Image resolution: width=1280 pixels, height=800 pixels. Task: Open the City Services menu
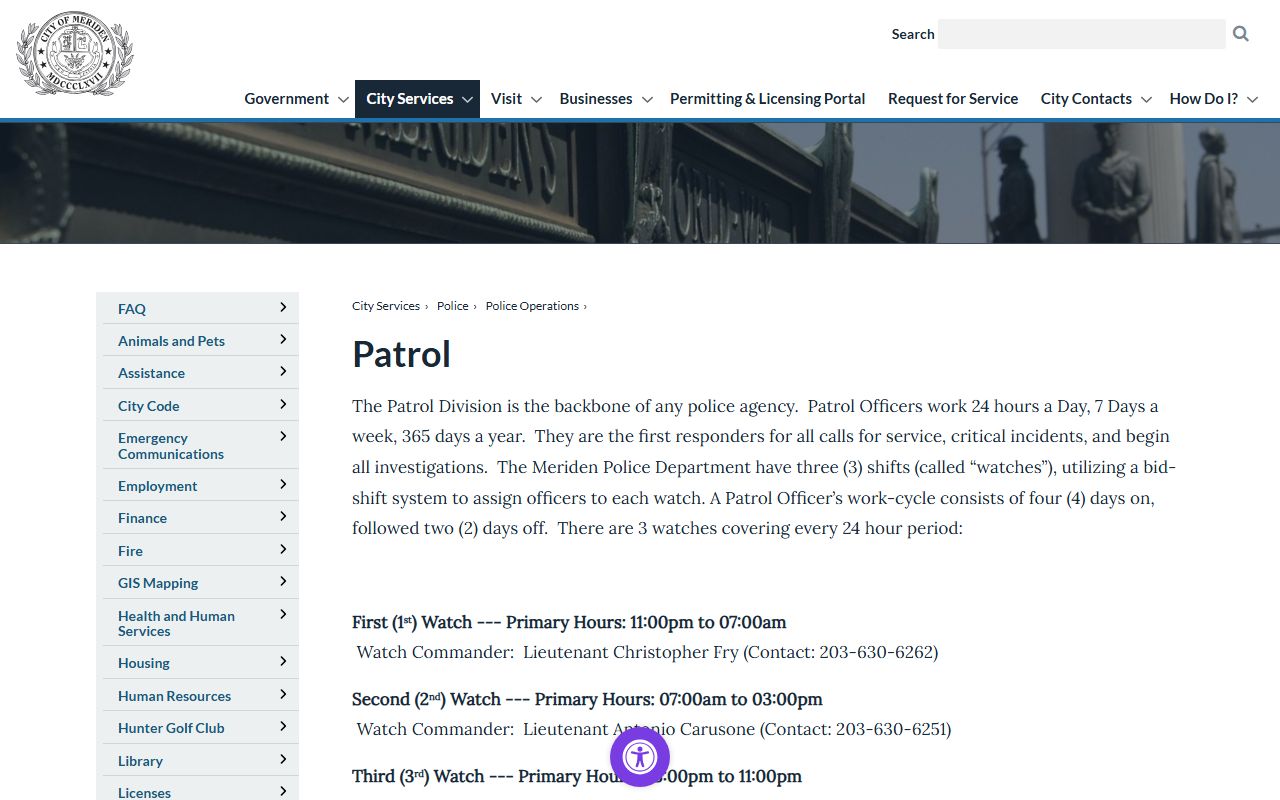pyautogui.click(x=410, y=99)
